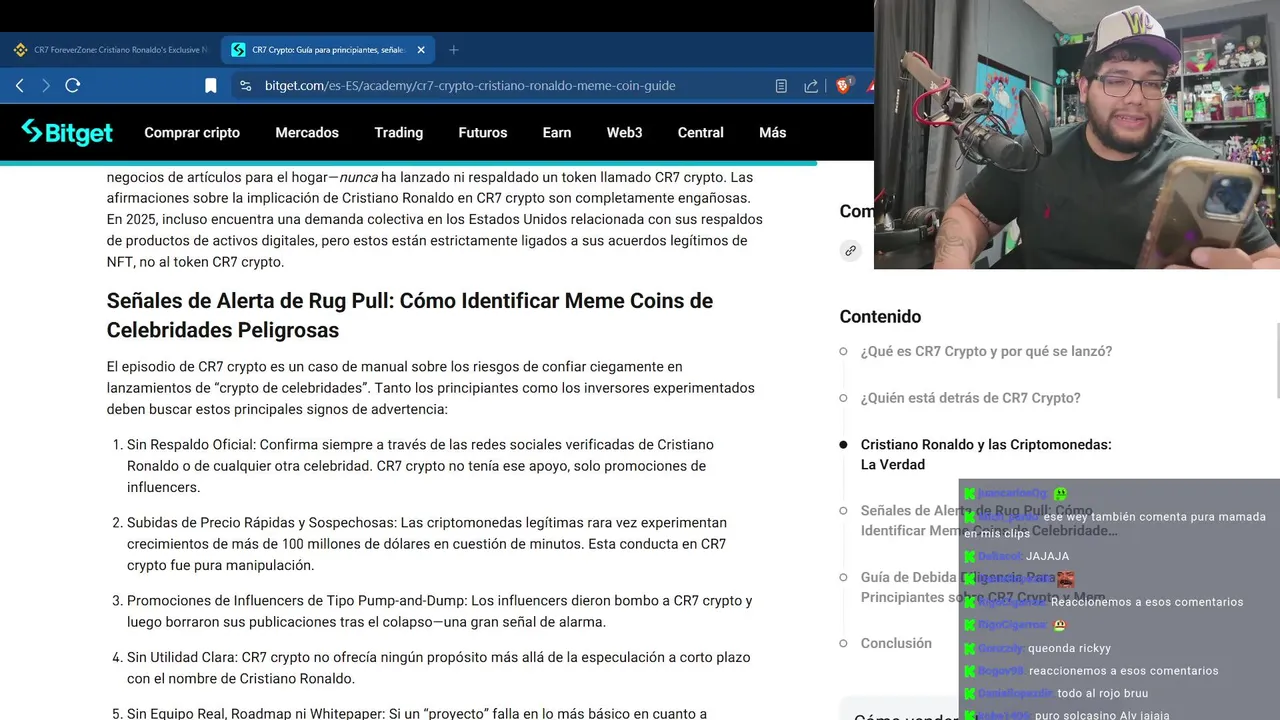Close the CR7 Crypto tab
The width and height of the screenshot is (1280, 720).
[421, 50]
